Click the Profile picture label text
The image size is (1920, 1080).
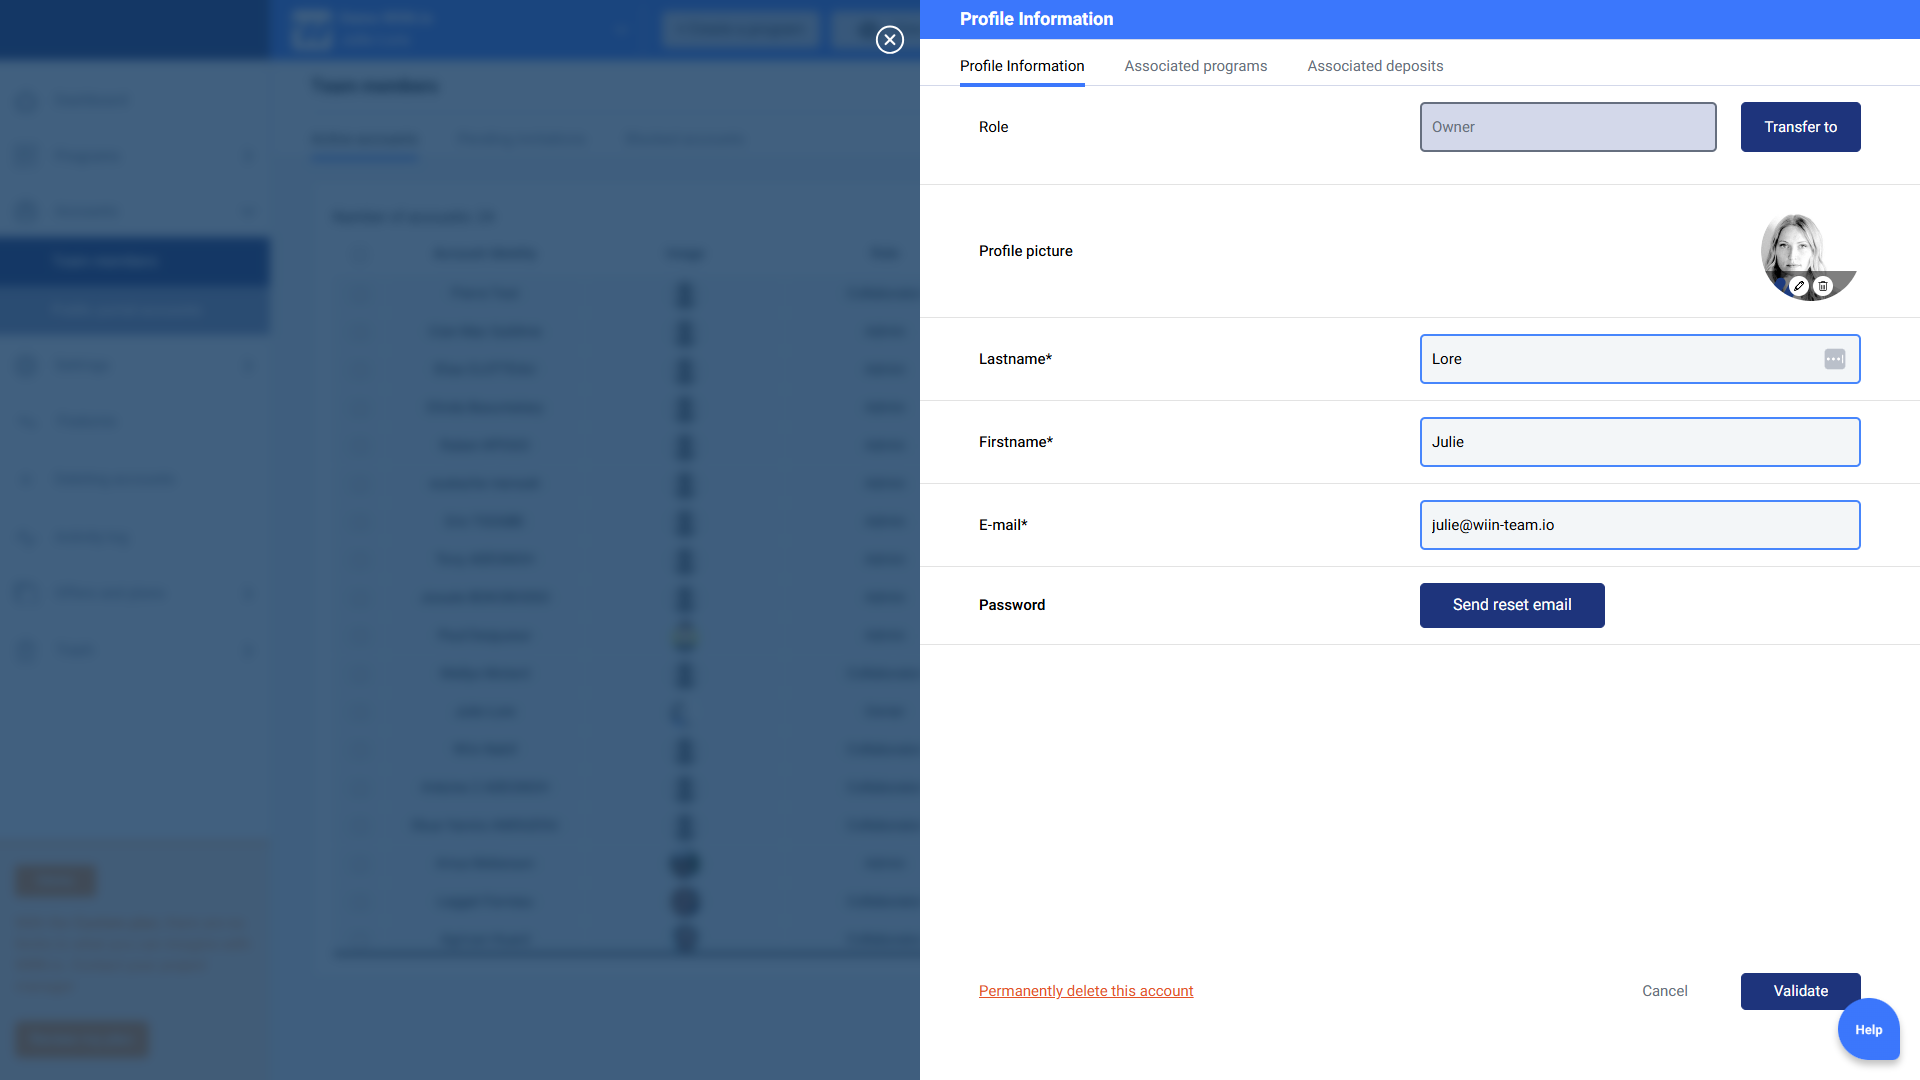tap(1025, 251)
